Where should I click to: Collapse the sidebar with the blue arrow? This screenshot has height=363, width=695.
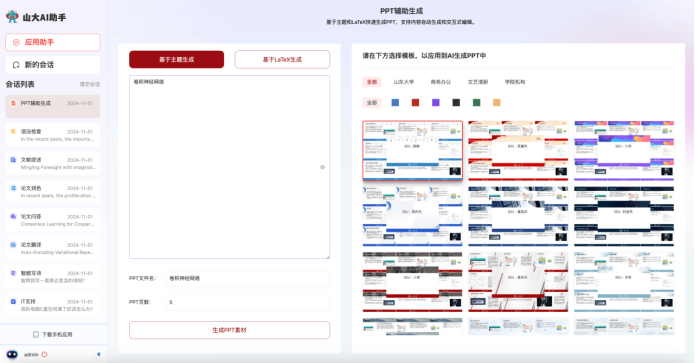(98, 354)
